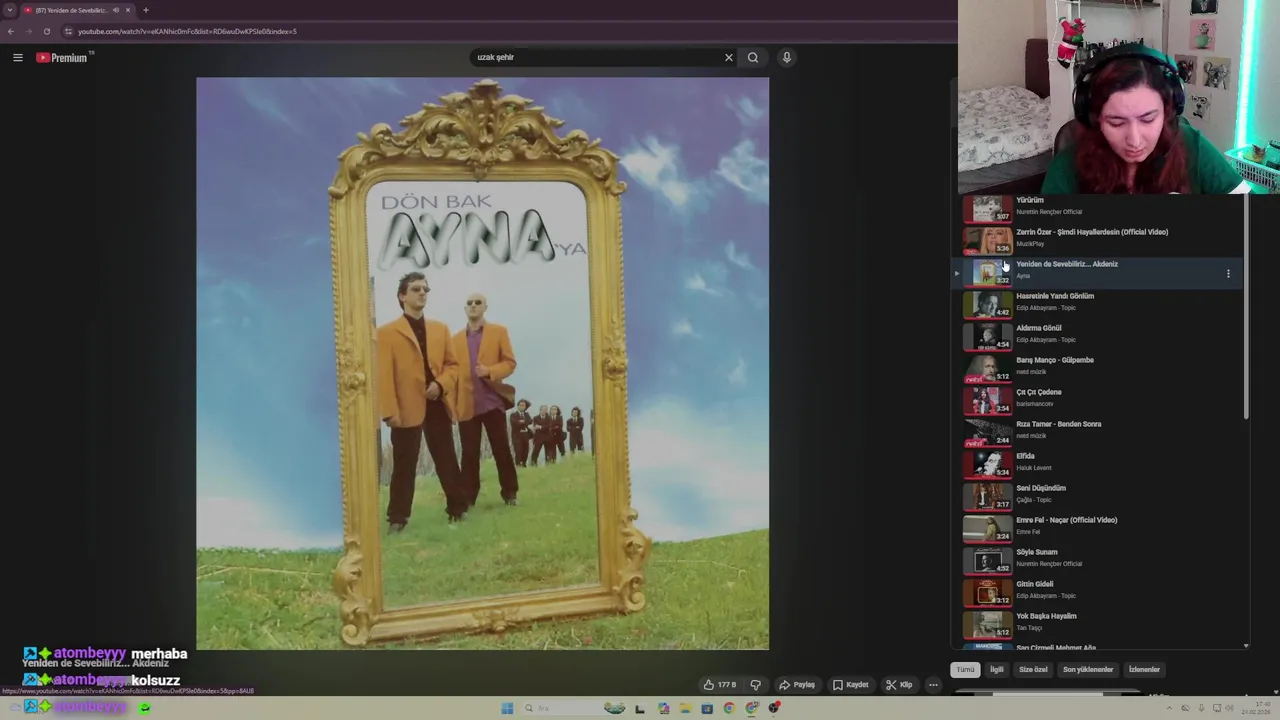The width and height of the screenshot is (1280, 720).
Task: Mute tab via the speaker icon
Action: pyautogui.click(x=116, y=10)
